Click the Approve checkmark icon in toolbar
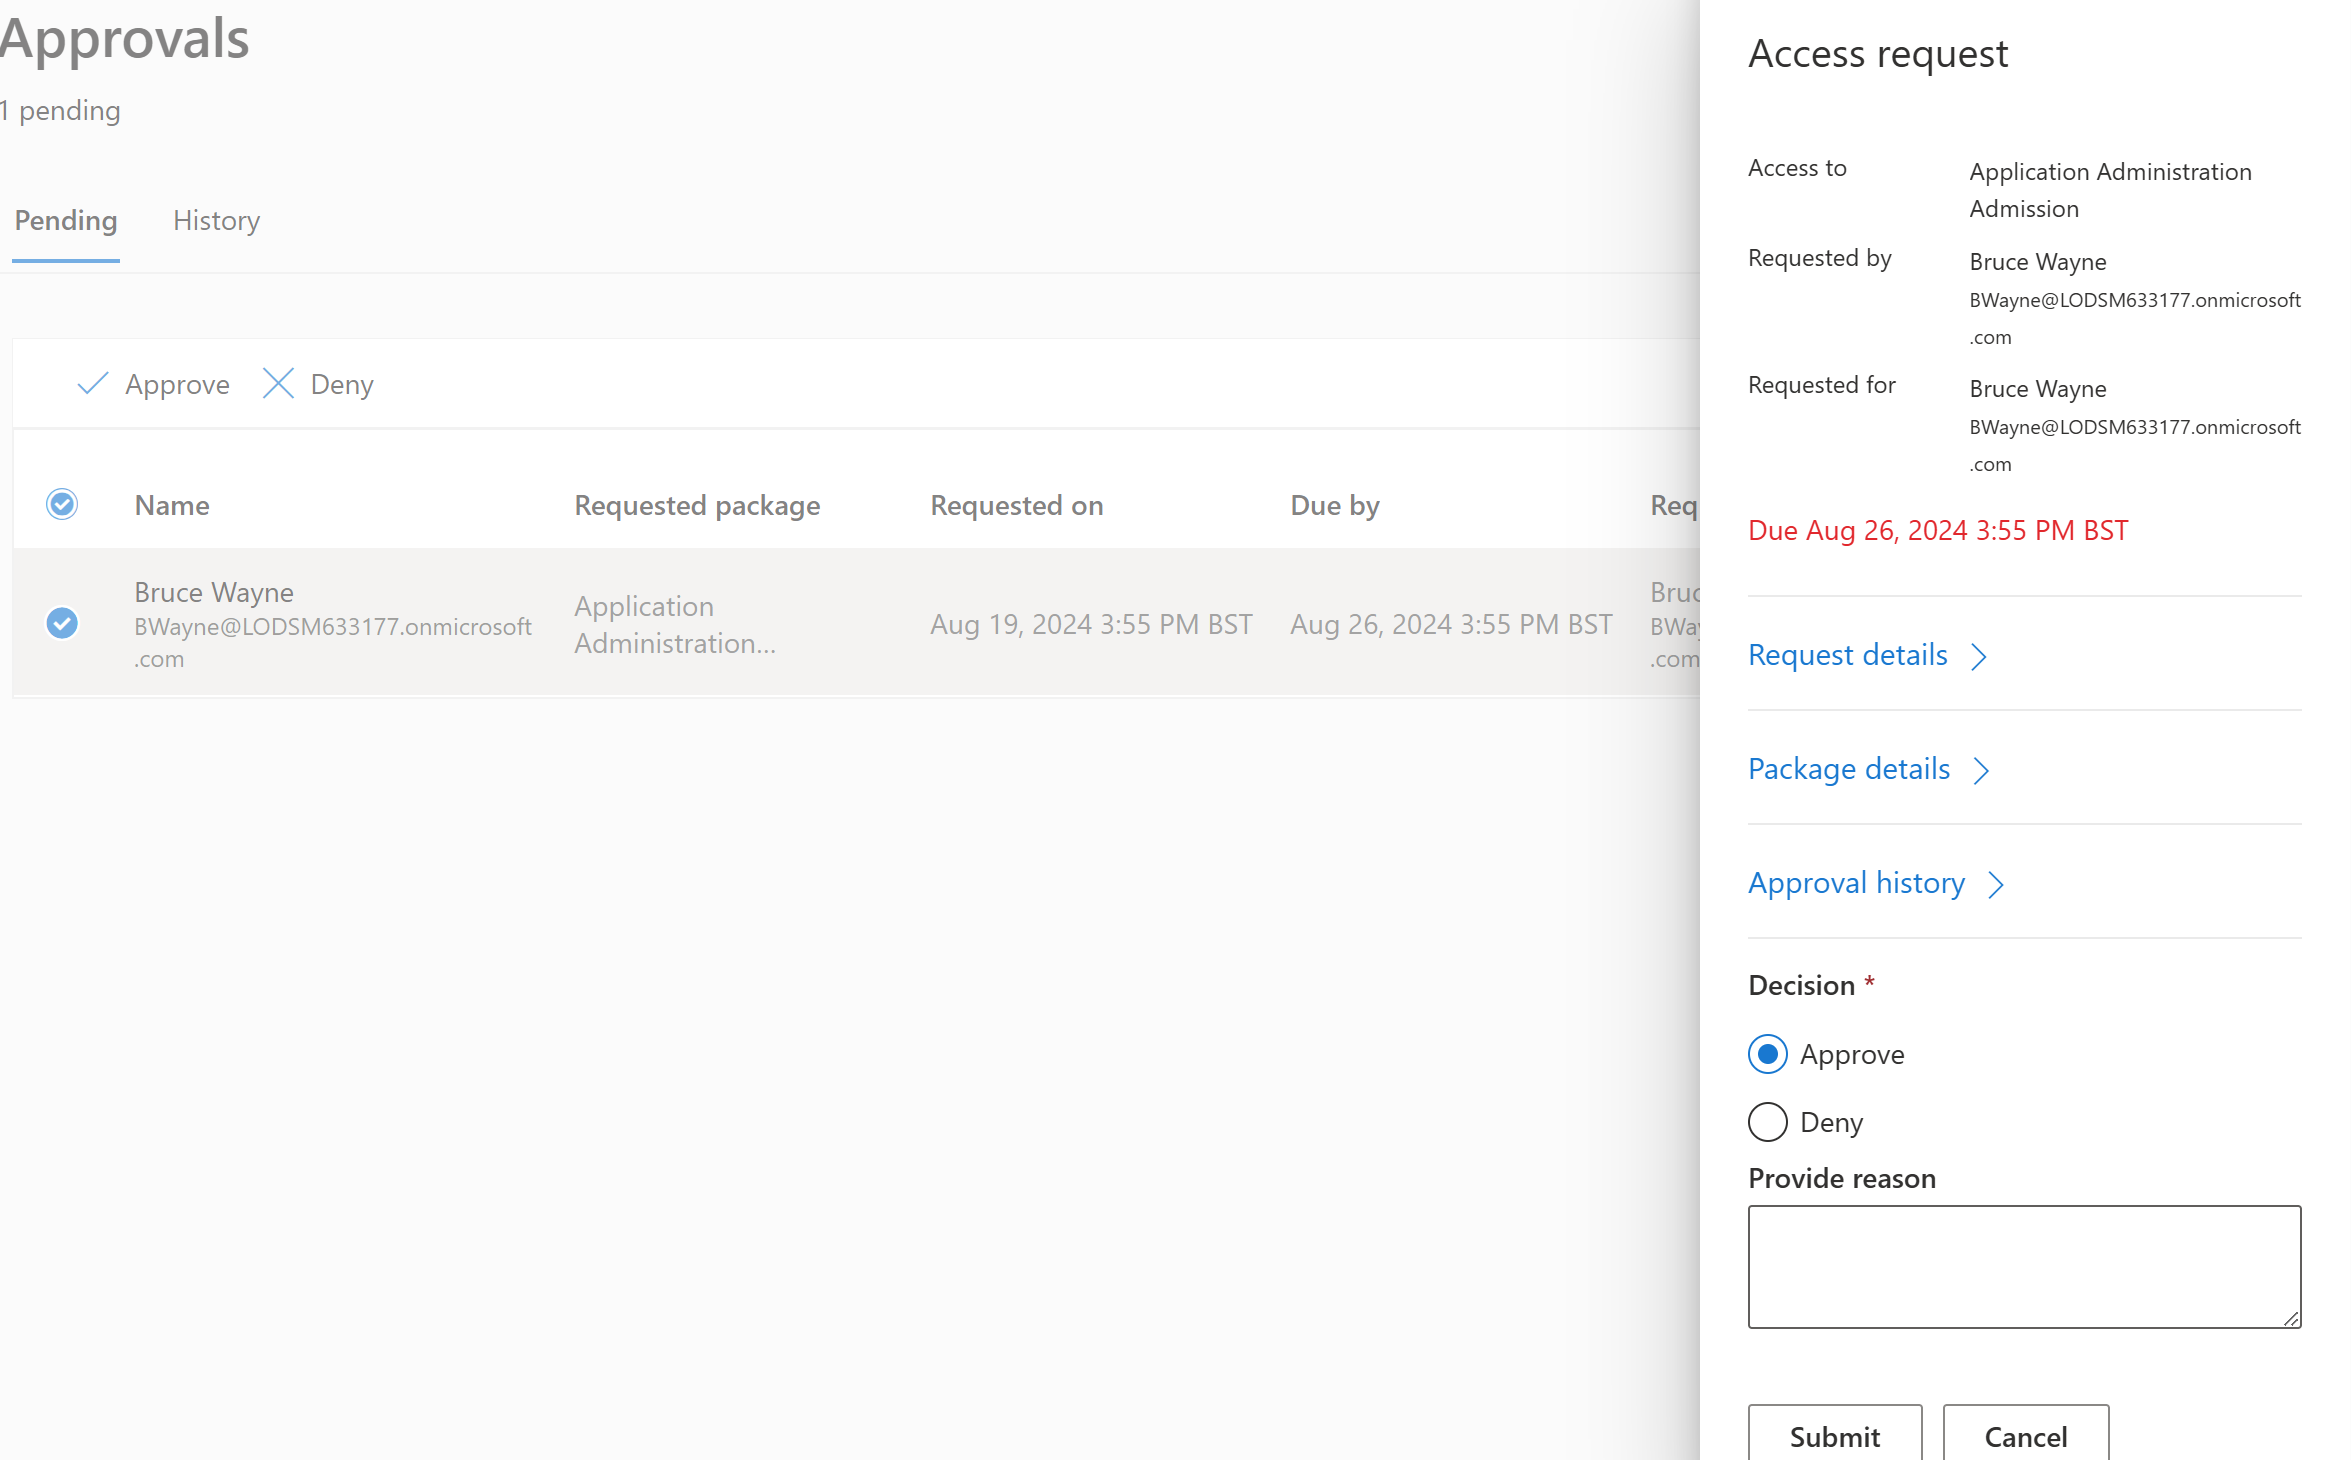 click(93, 384)
